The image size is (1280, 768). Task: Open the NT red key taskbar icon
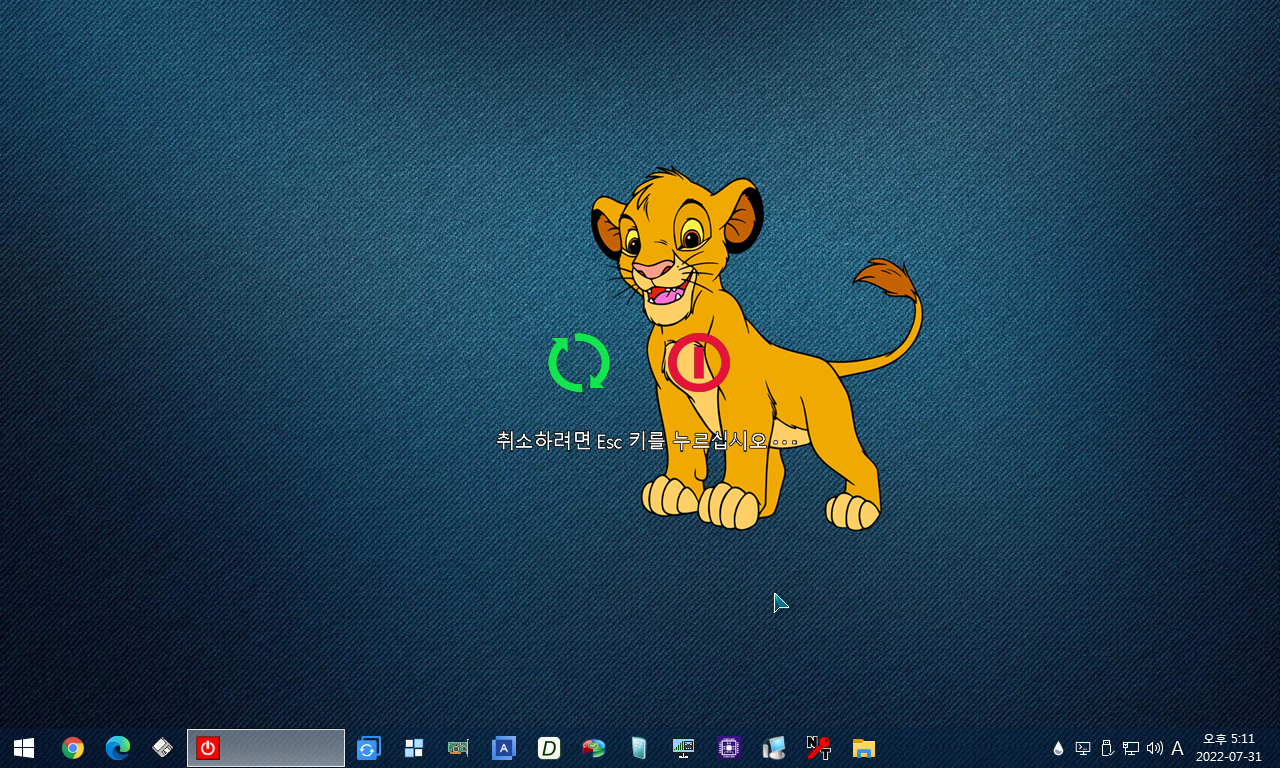point(819,748)
